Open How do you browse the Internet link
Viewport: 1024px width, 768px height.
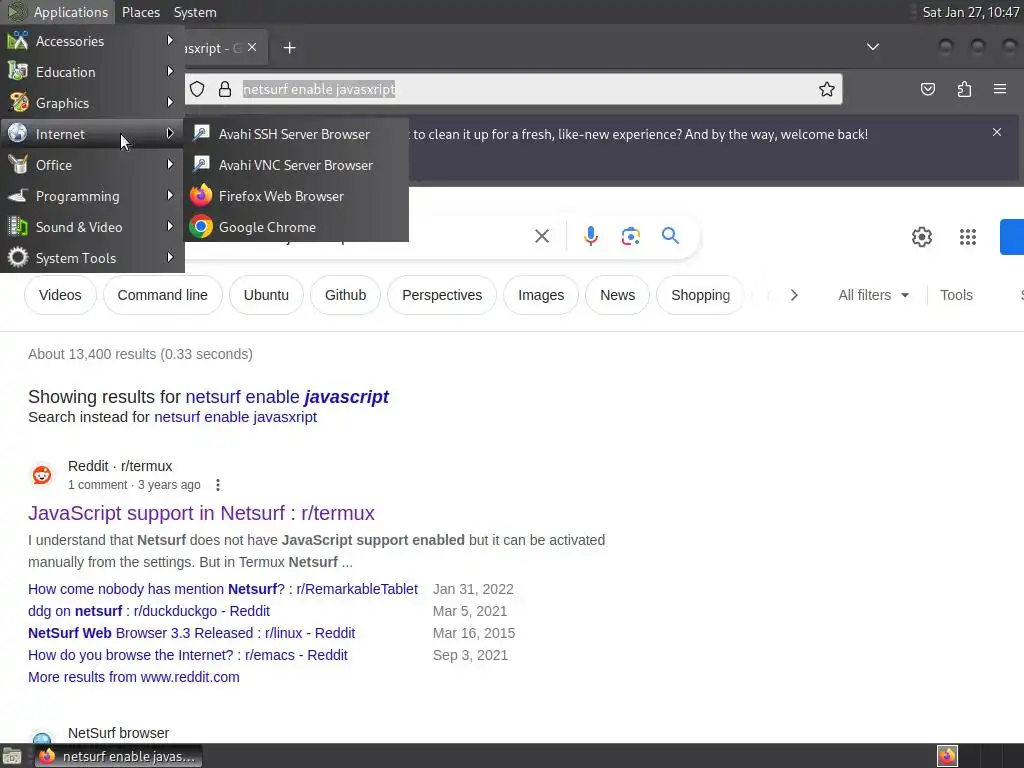coord(188,655)
